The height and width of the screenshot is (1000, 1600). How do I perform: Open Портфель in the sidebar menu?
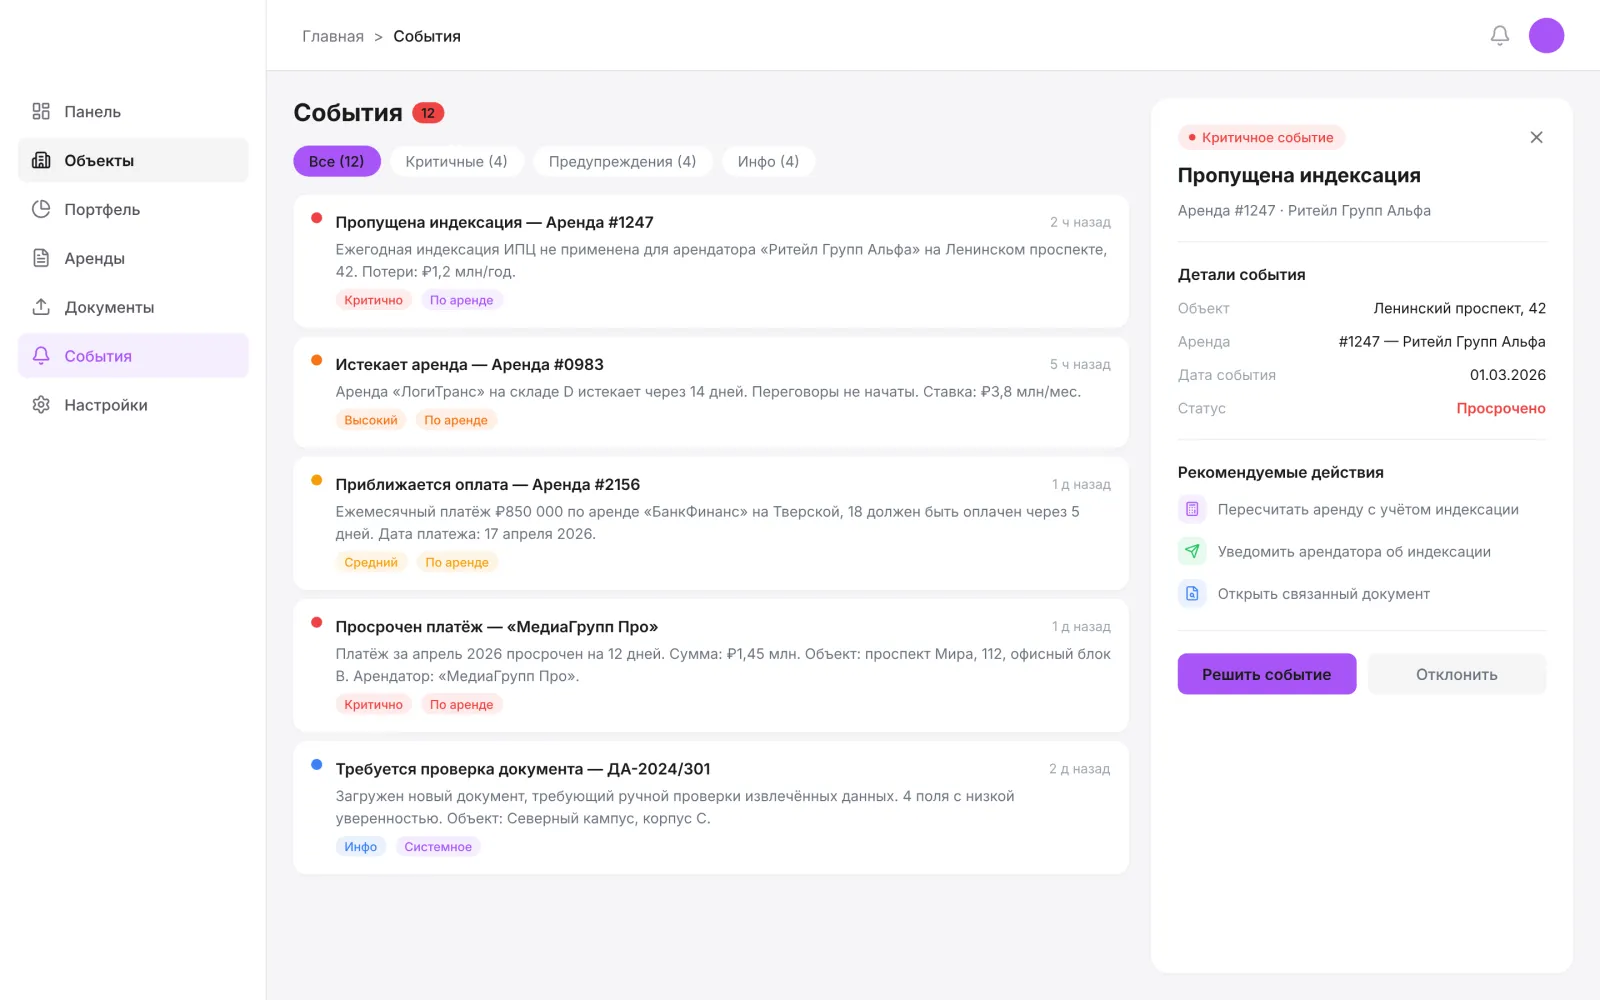(x=133, y=209)
